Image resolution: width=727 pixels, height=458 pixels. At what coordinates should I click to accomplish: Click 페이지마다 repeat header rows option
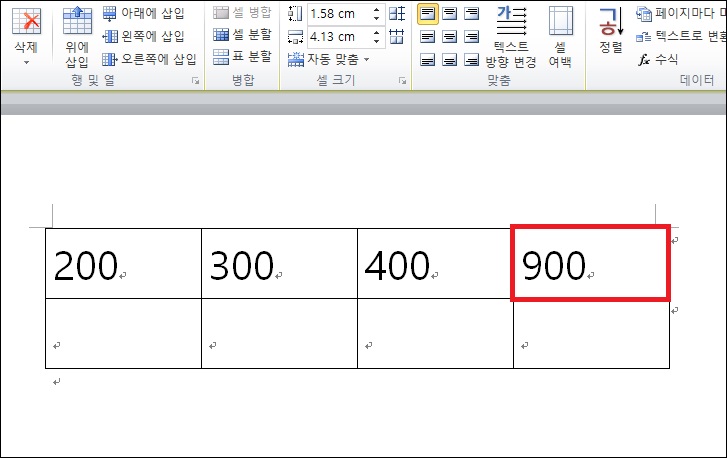[680, 14]
